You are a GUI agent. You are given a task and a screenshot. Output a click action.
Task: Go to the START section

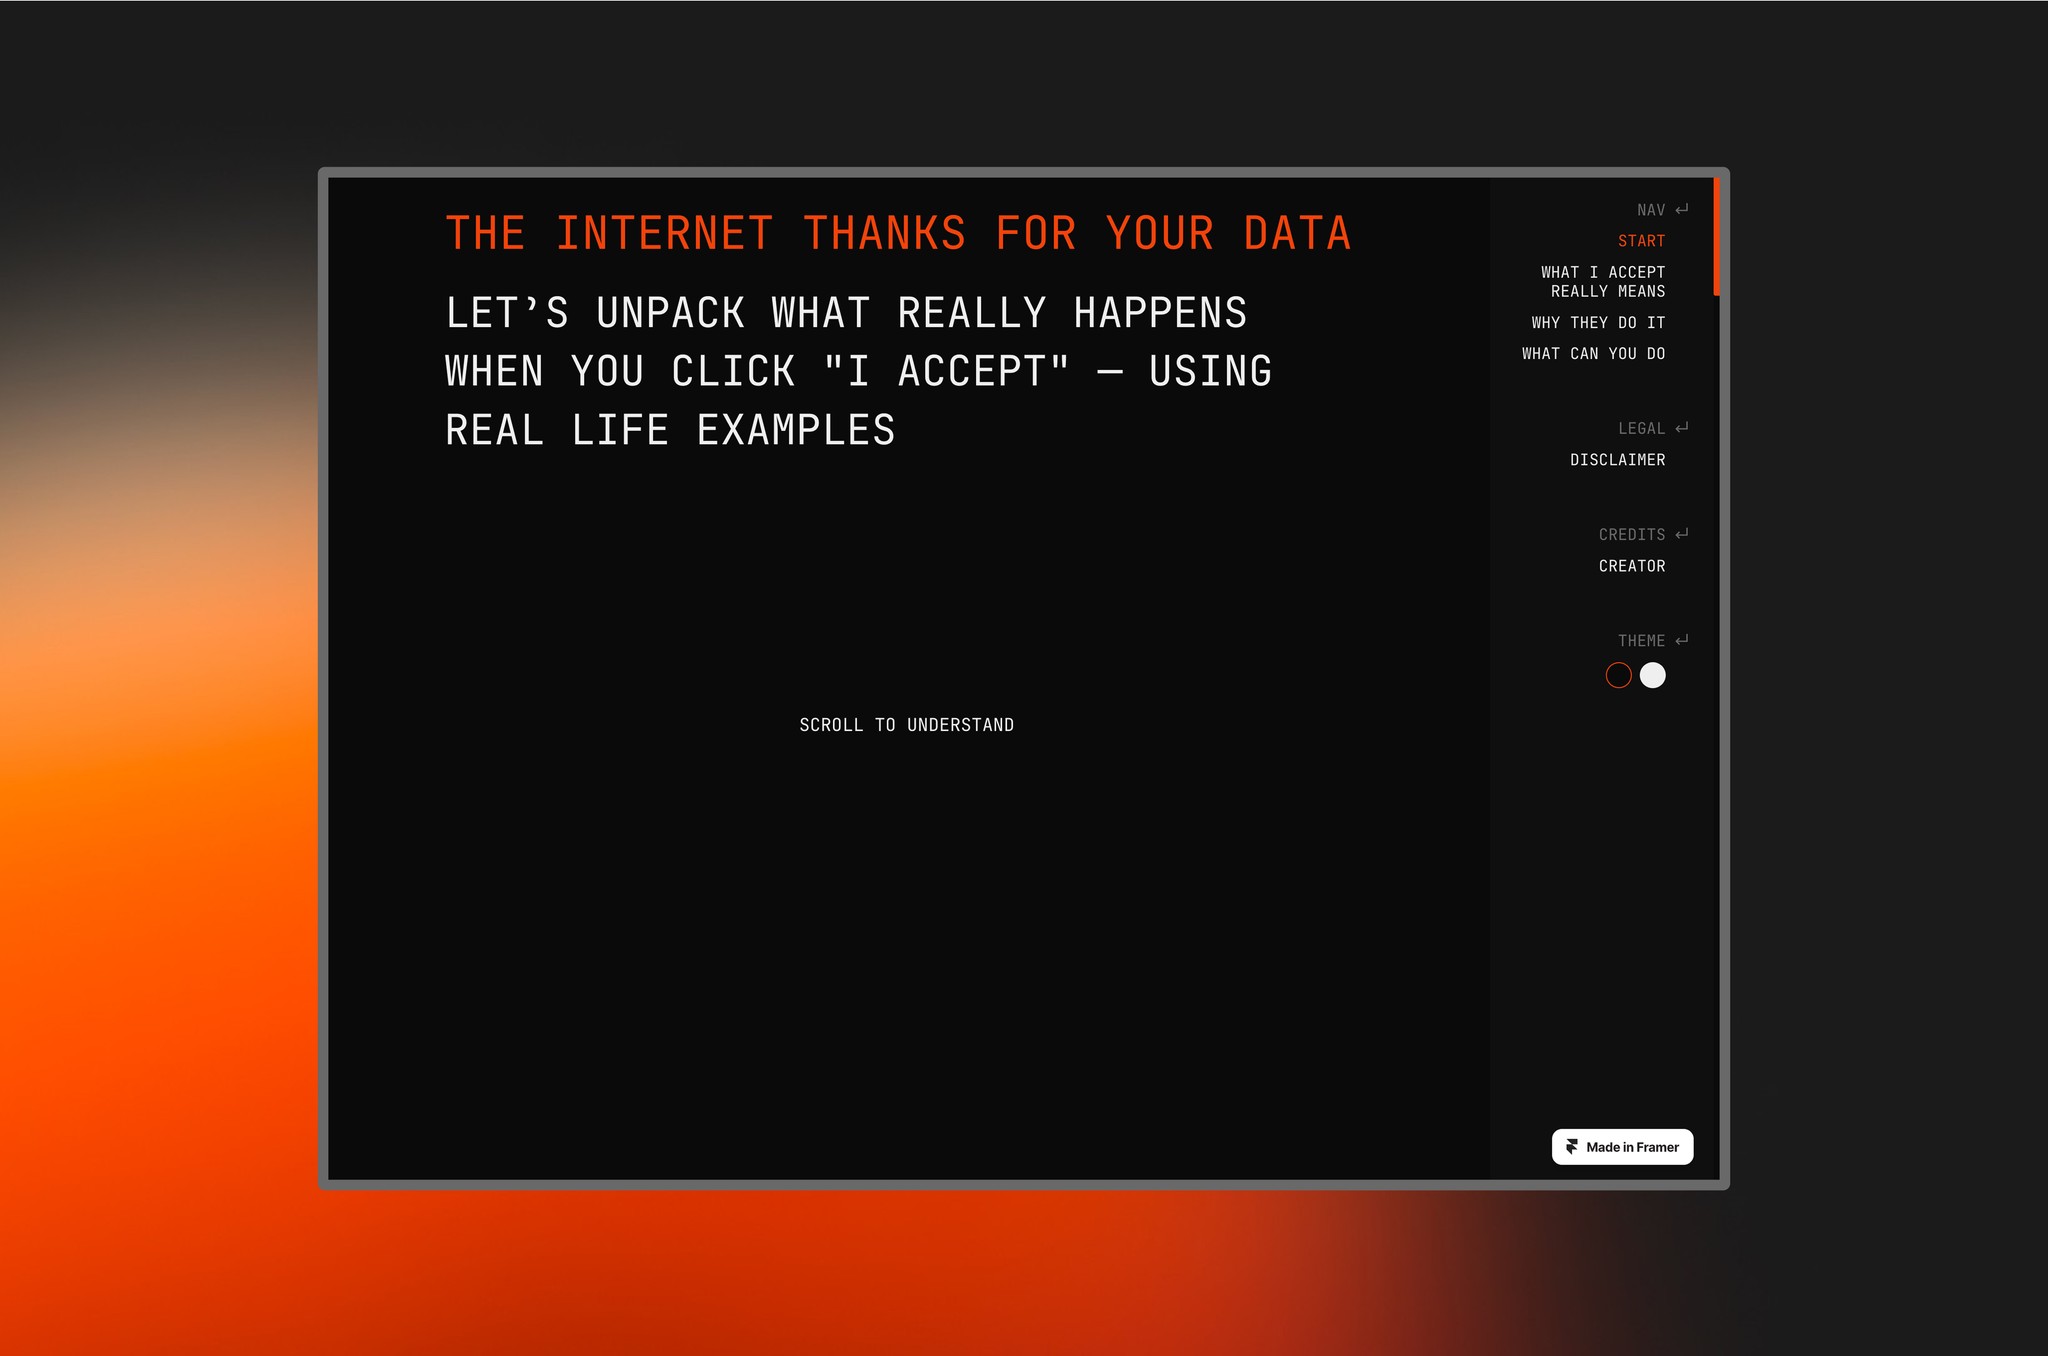[1641, 241]
